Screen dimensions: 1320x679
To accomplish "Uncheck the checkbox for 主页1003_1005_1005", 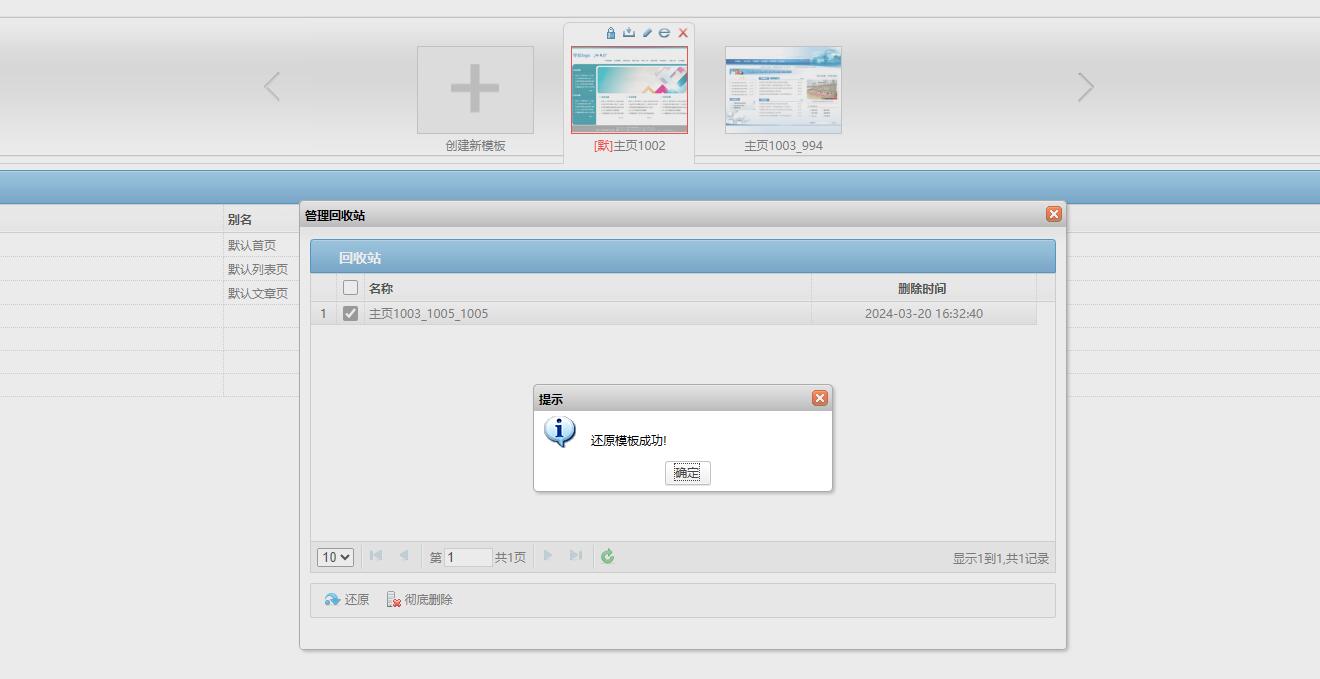I will coord(350,314).
